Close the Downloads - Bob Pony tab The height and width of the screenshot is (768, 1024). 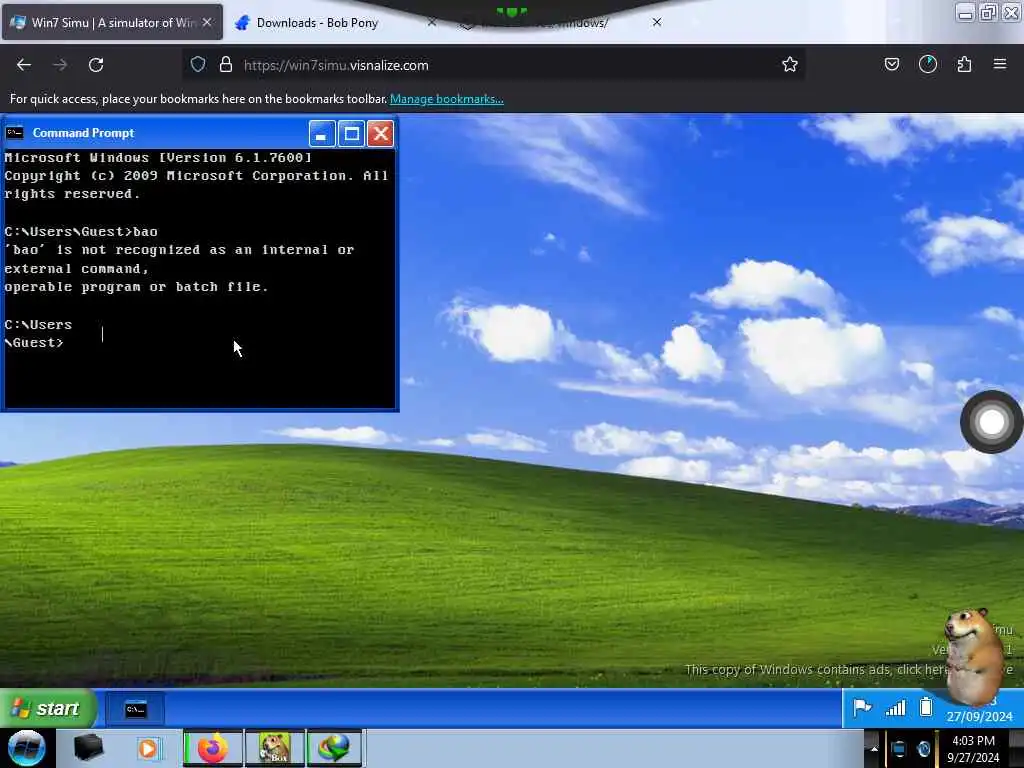click(432, 22)
